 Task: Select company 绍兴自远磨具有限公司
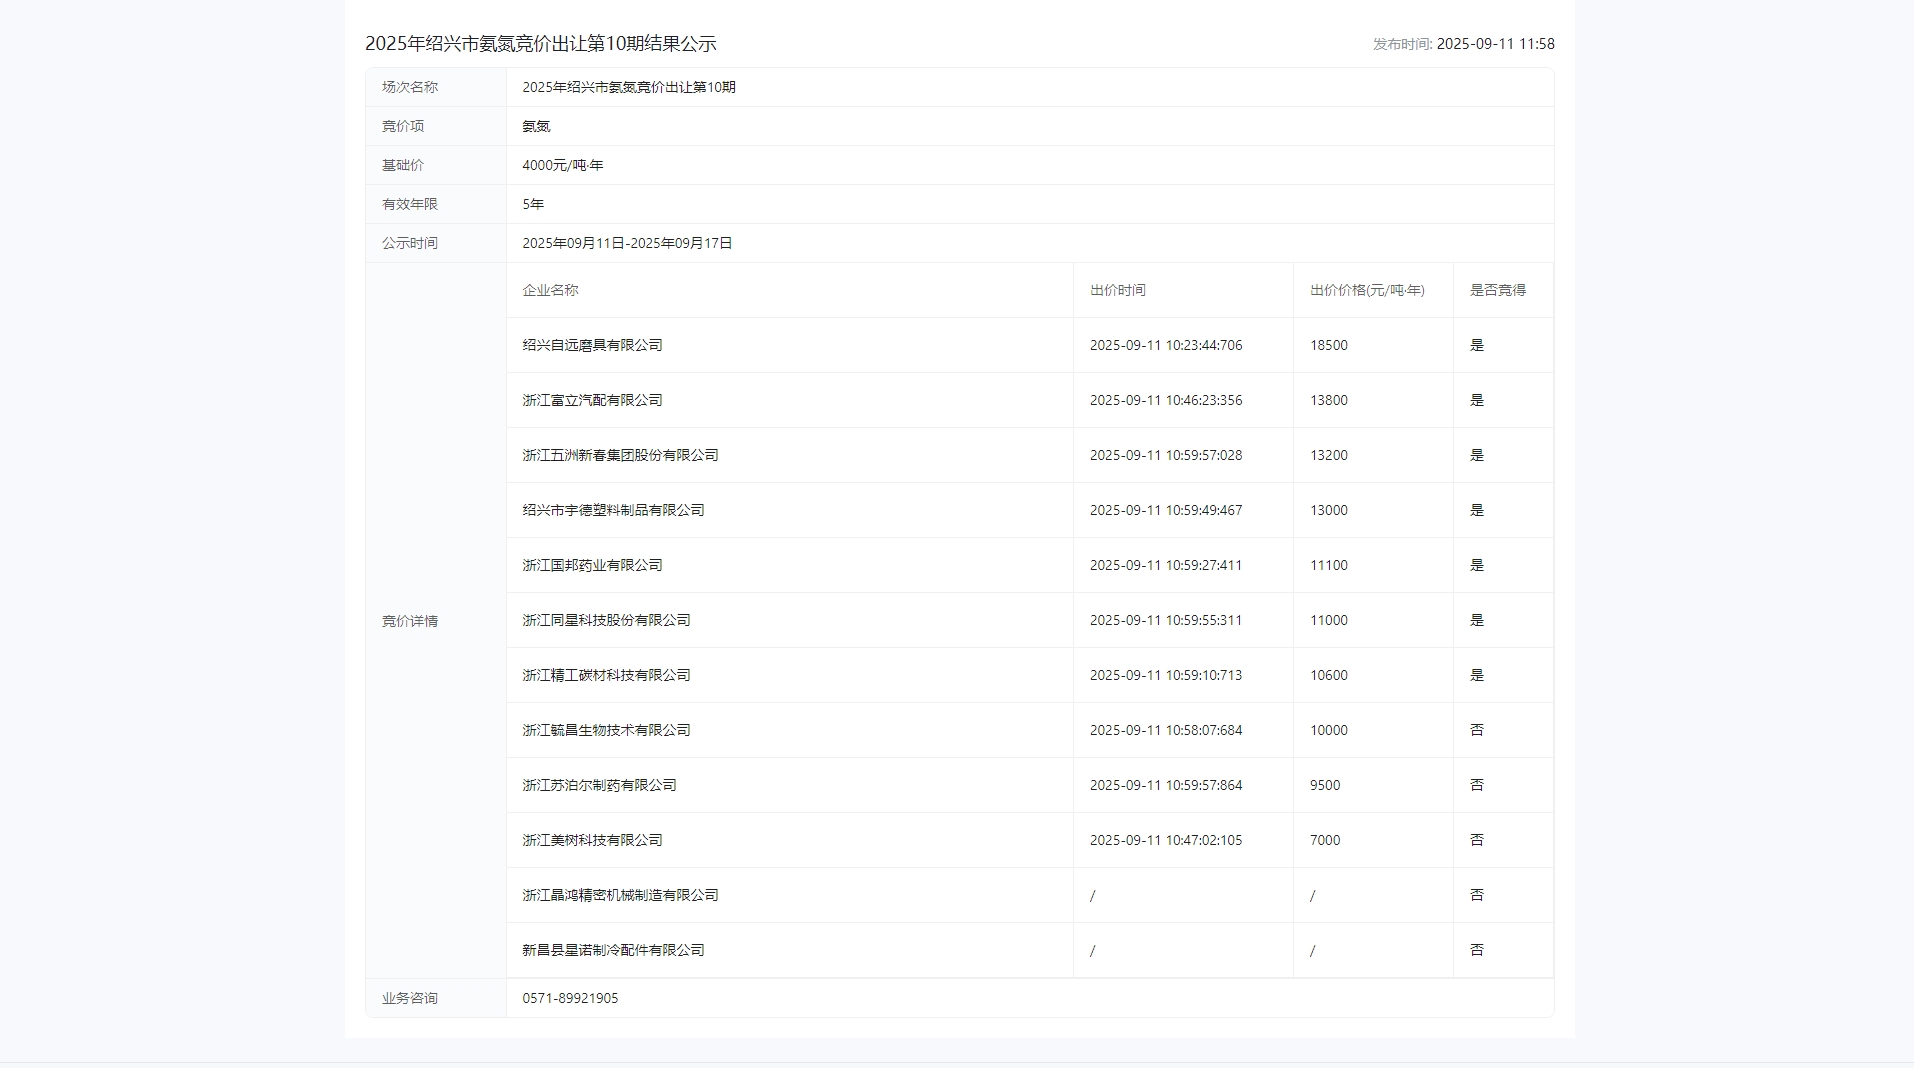(x=592, y=345)
